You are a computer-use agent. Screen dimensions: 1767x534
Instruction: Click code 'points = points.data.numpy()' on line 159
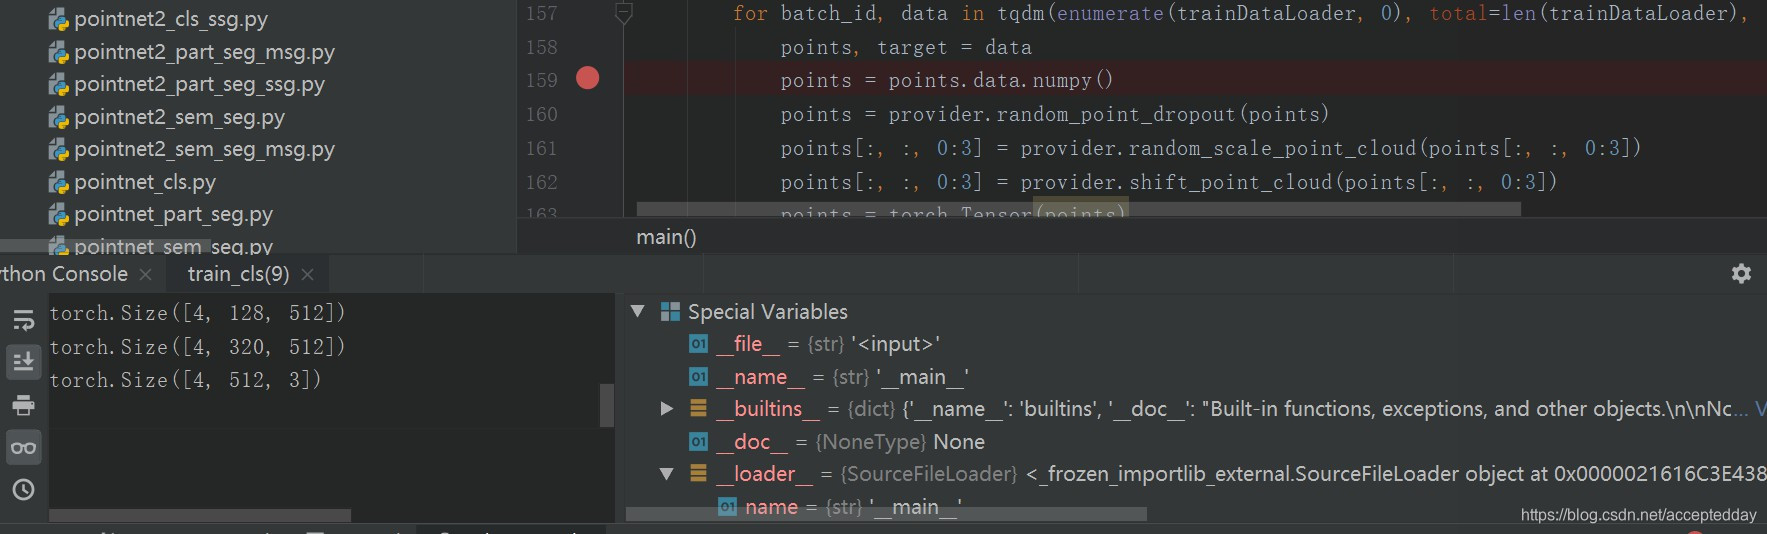(946, 80)
